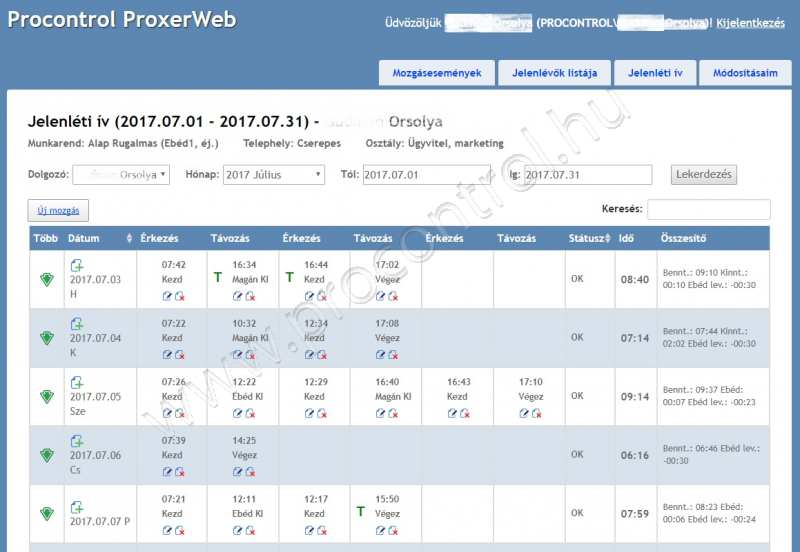
Task: Expand details for 2017.07.04 row
Action: pyautogui.click(x=47, y=338)
